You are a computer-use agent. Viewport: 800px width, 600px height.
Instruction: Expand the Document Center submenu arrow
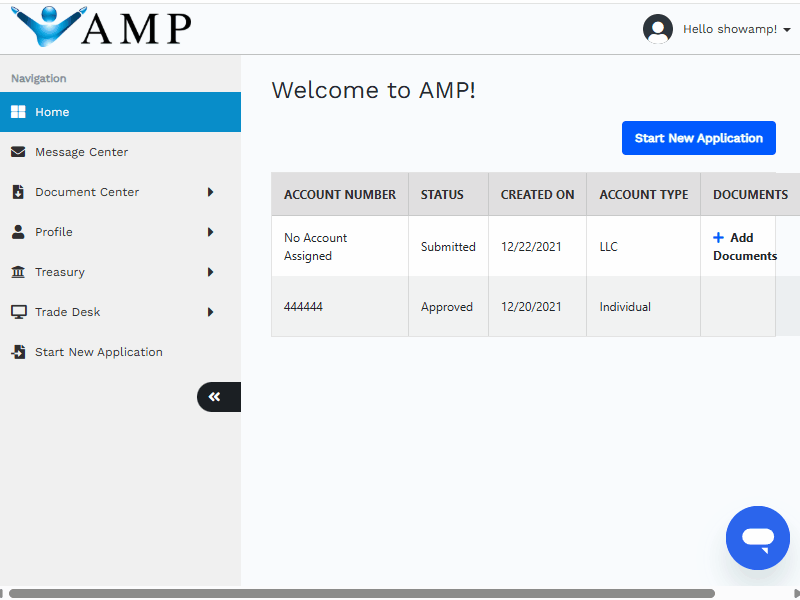[x=210, y=192]
